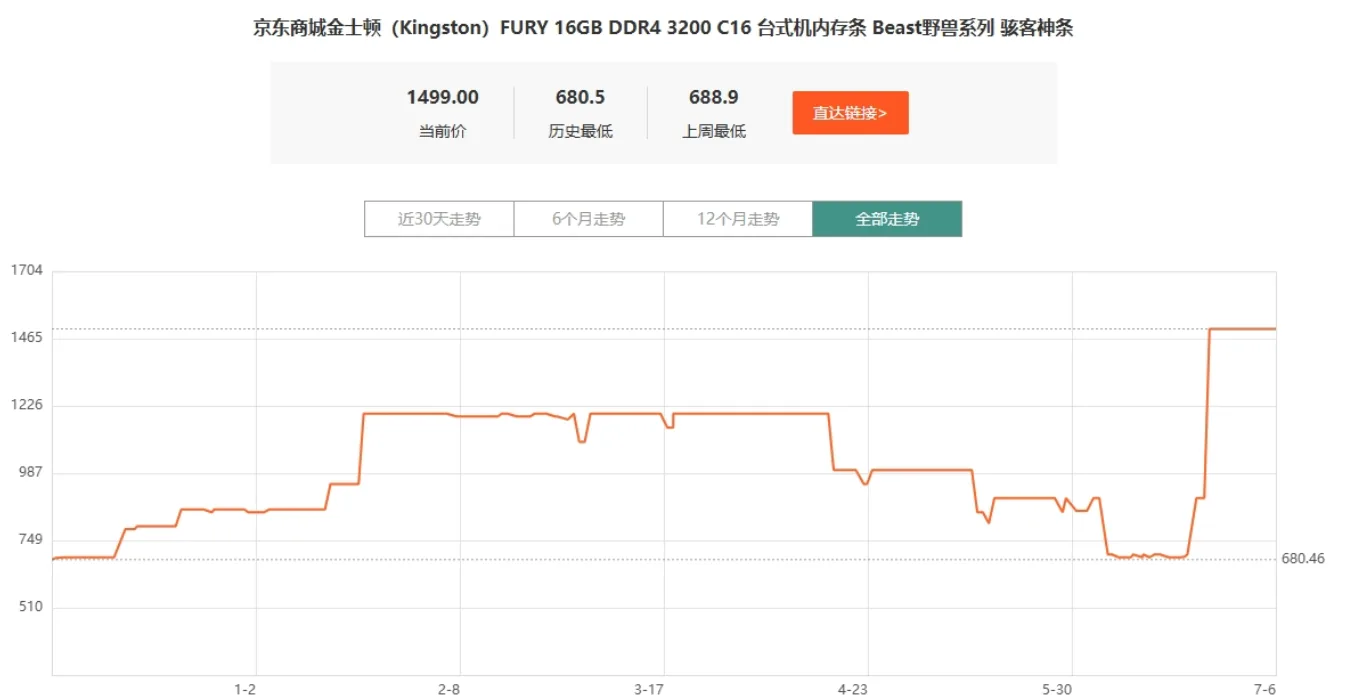
Task: Click last week low value 688.9
Action: (x=714, y=97)
